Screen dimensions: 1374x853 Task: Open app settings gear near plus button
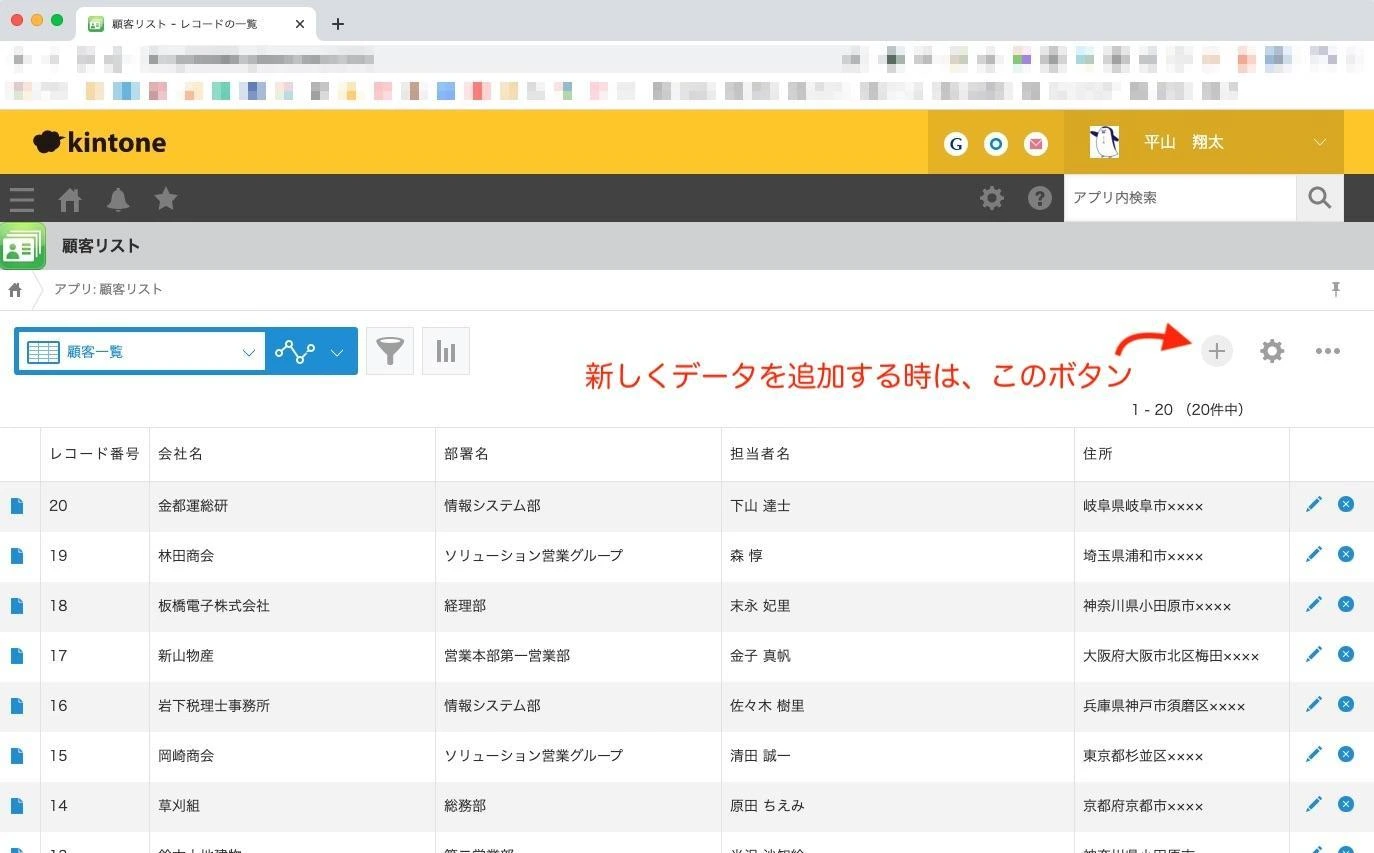click(x=1272, y=351)
